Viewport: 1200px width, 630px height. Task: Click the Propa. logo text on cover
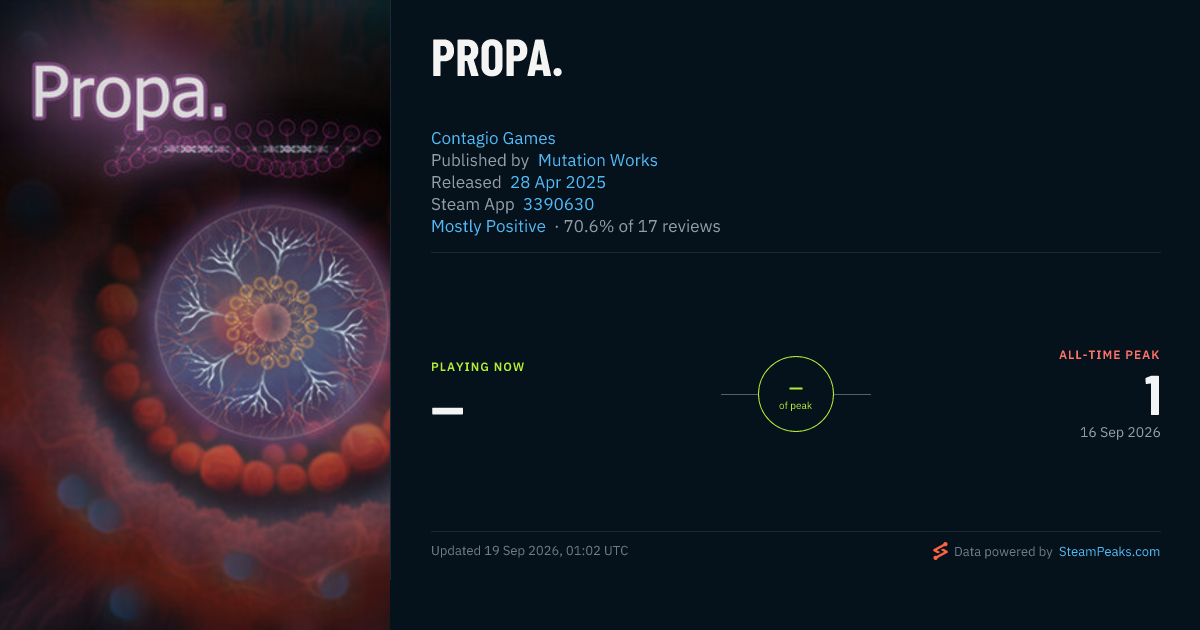(128, 91)
